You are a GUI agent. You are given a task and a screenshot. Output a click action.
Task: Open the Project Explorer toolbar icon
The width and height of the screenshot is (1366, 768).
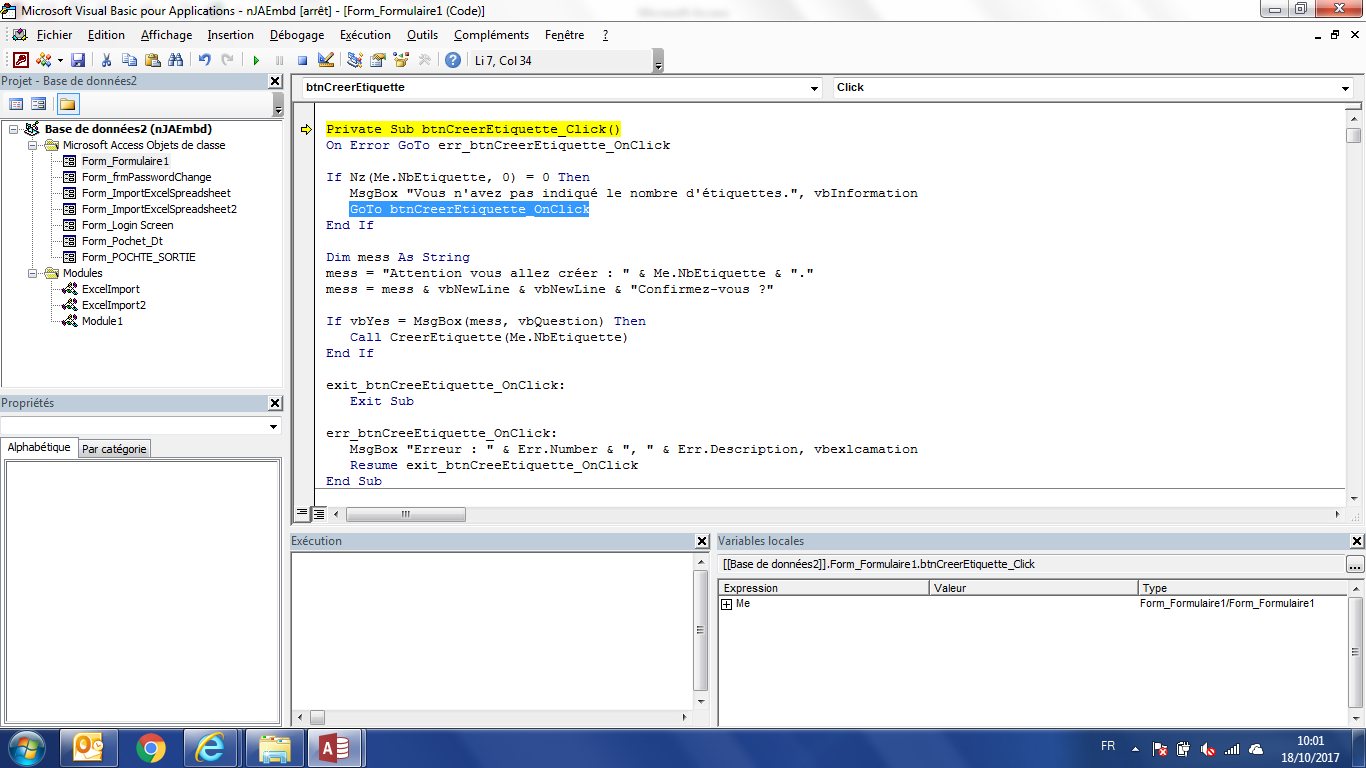(354, 60)
